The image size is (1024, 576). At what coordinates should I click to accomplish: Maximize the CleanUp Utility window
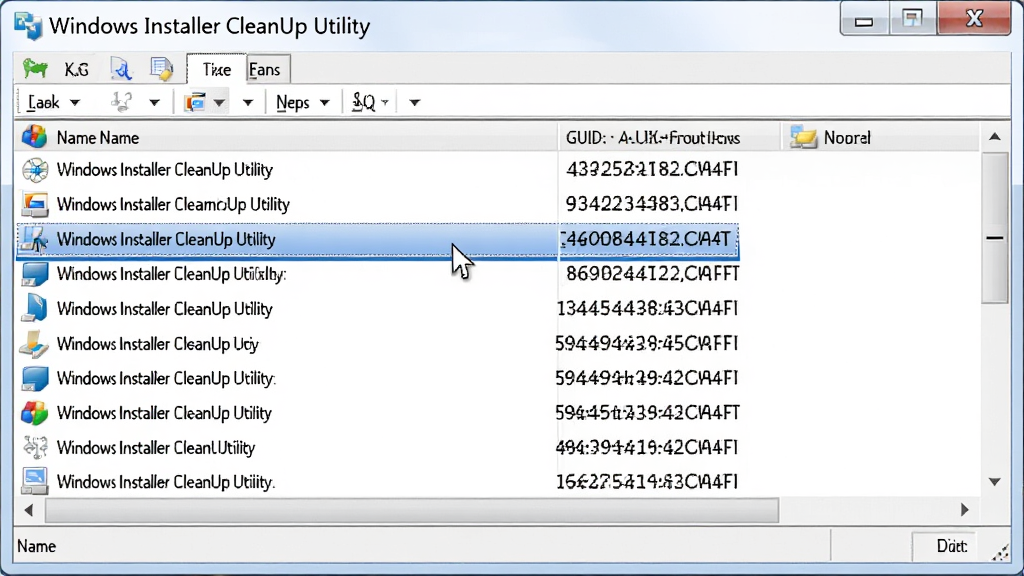coord(912,20)
